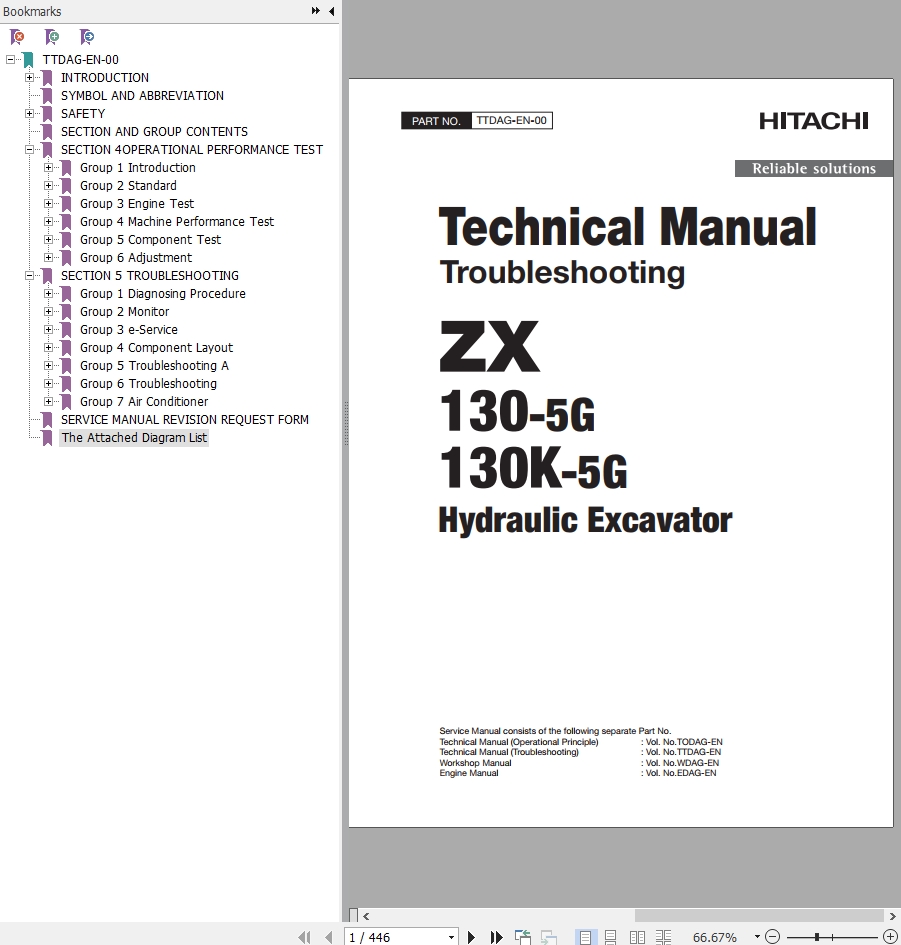Open the page number dropdown

click(x=451, y=937)
